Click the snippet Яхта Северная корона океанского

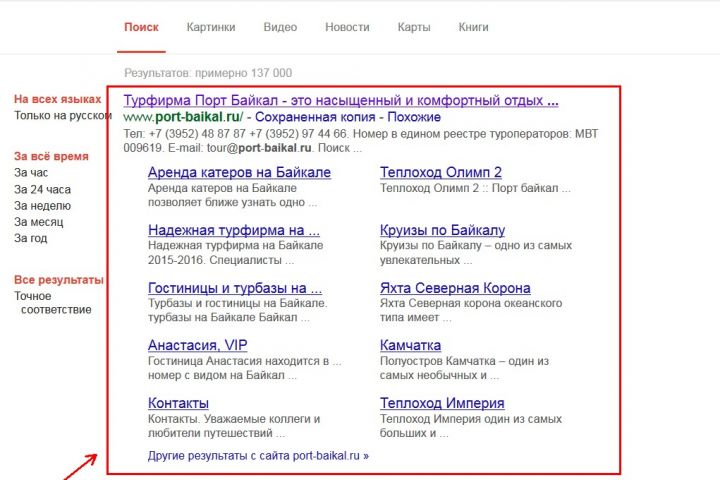471,310
